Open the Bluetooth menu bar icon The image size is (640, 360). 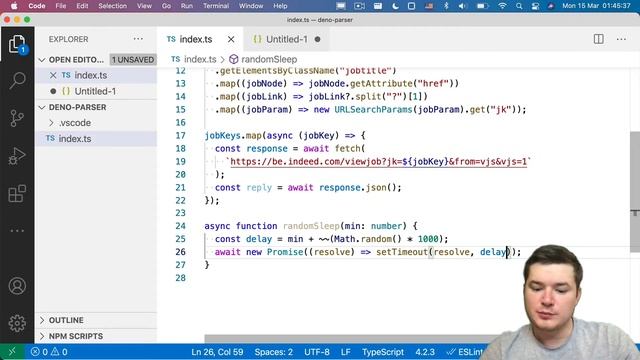446,6
